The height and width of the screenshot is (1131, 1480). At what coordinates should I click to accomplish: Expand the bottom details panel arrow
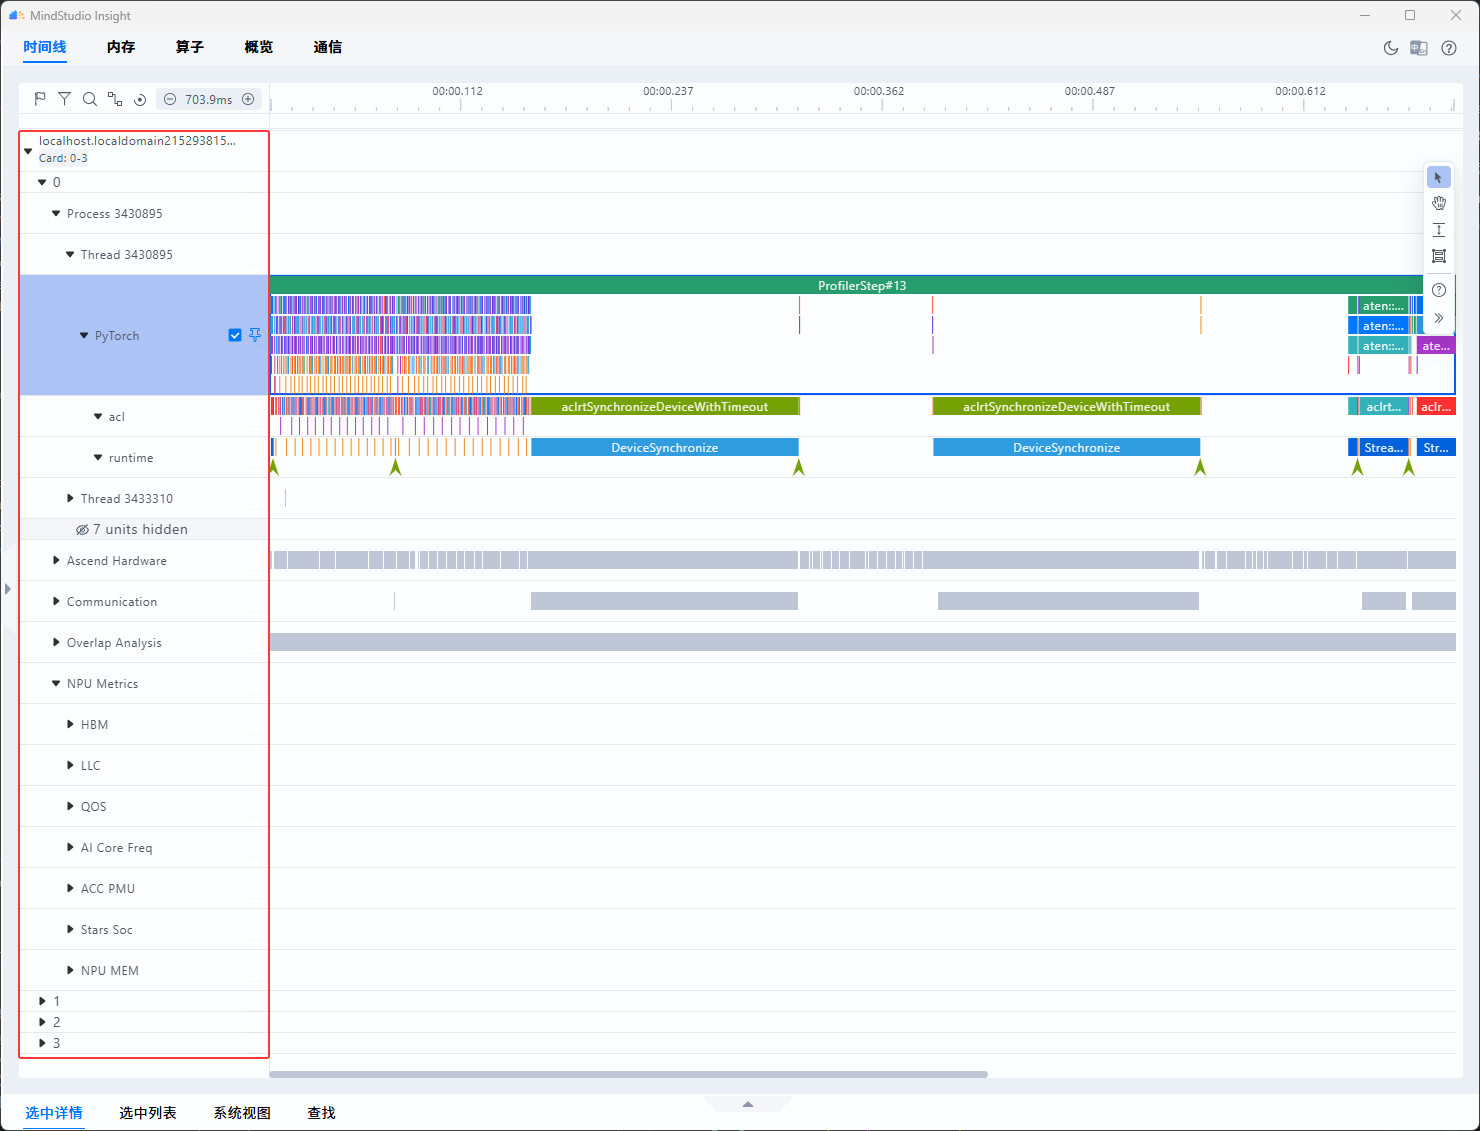click(748, 1104)
